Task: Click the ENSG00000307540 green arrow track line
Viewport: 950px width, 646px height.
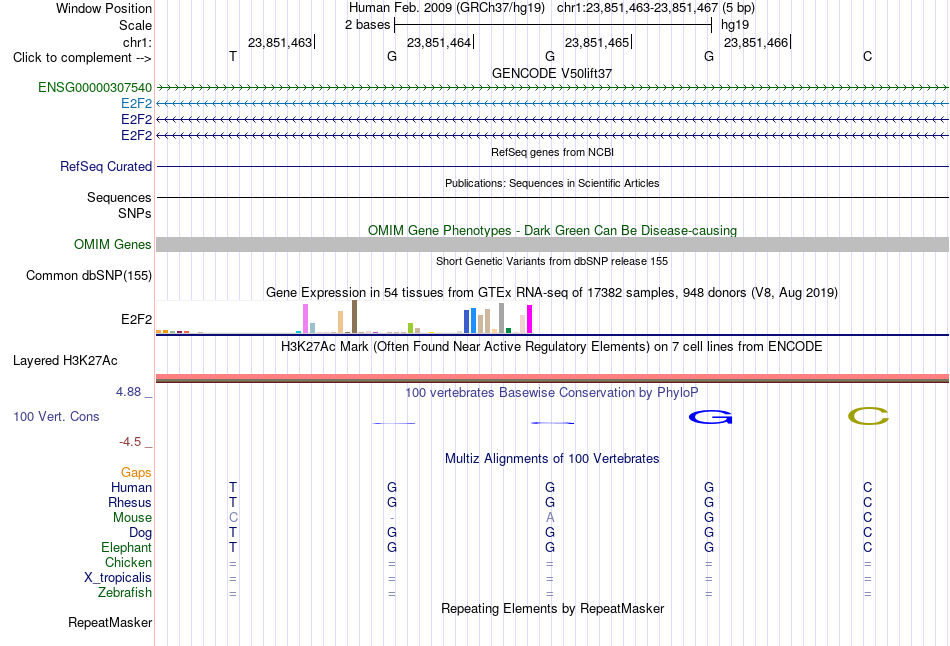Action: [x=553, y=88]
